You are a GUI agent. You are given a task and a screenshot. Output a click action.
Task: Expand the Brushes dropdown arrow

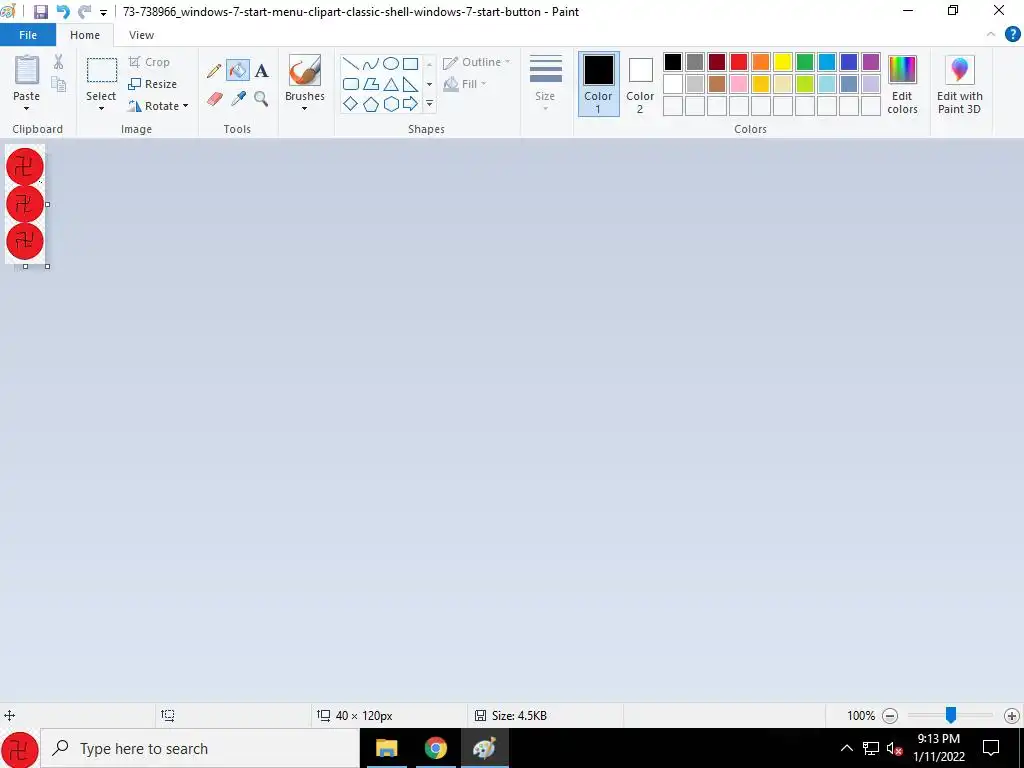pos(305,108)
